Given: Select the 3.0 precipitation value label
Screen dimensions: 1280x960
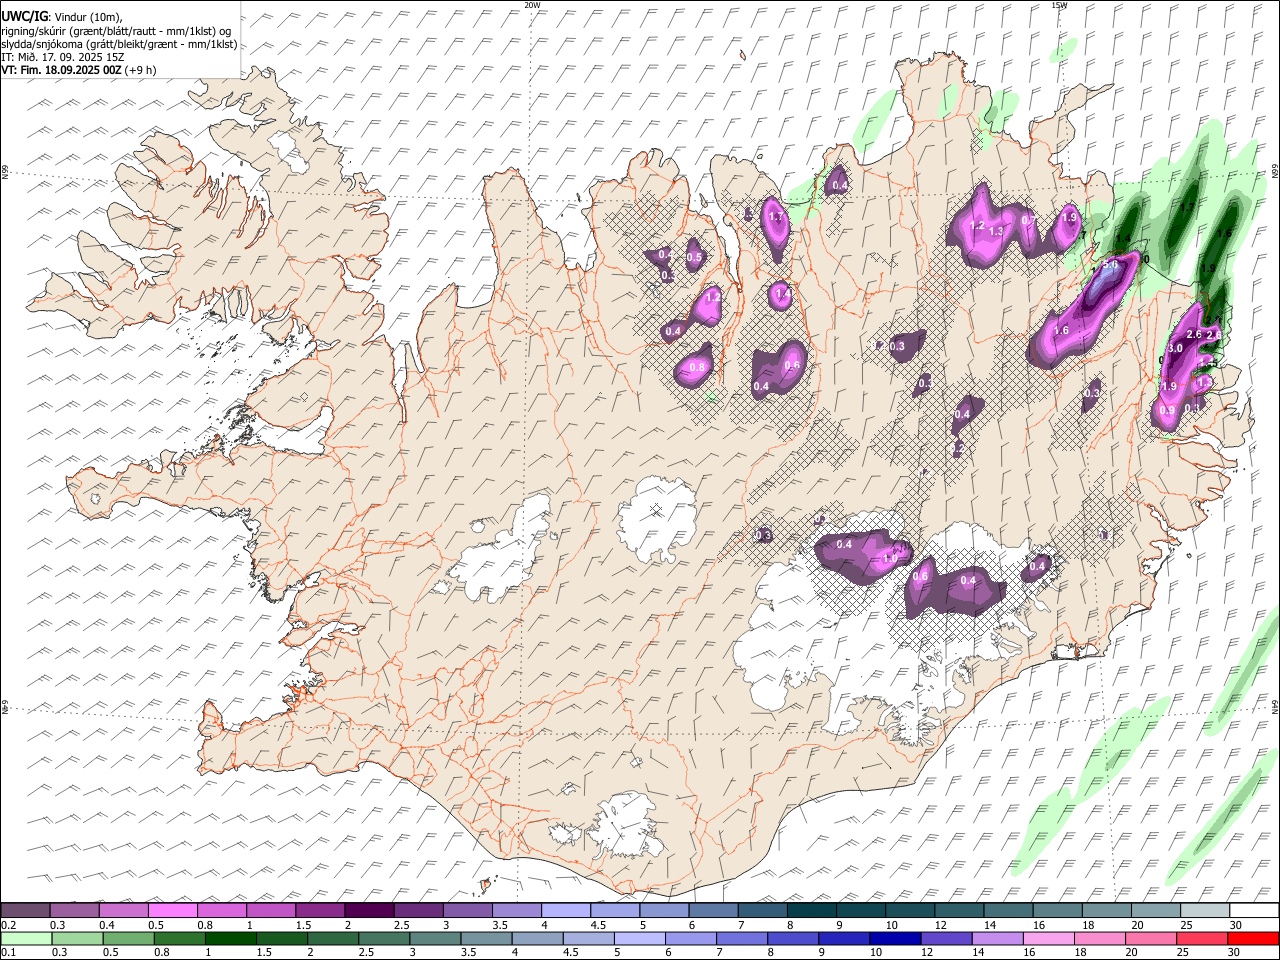Looking at the screenshot, I should tap(1175, 348).
